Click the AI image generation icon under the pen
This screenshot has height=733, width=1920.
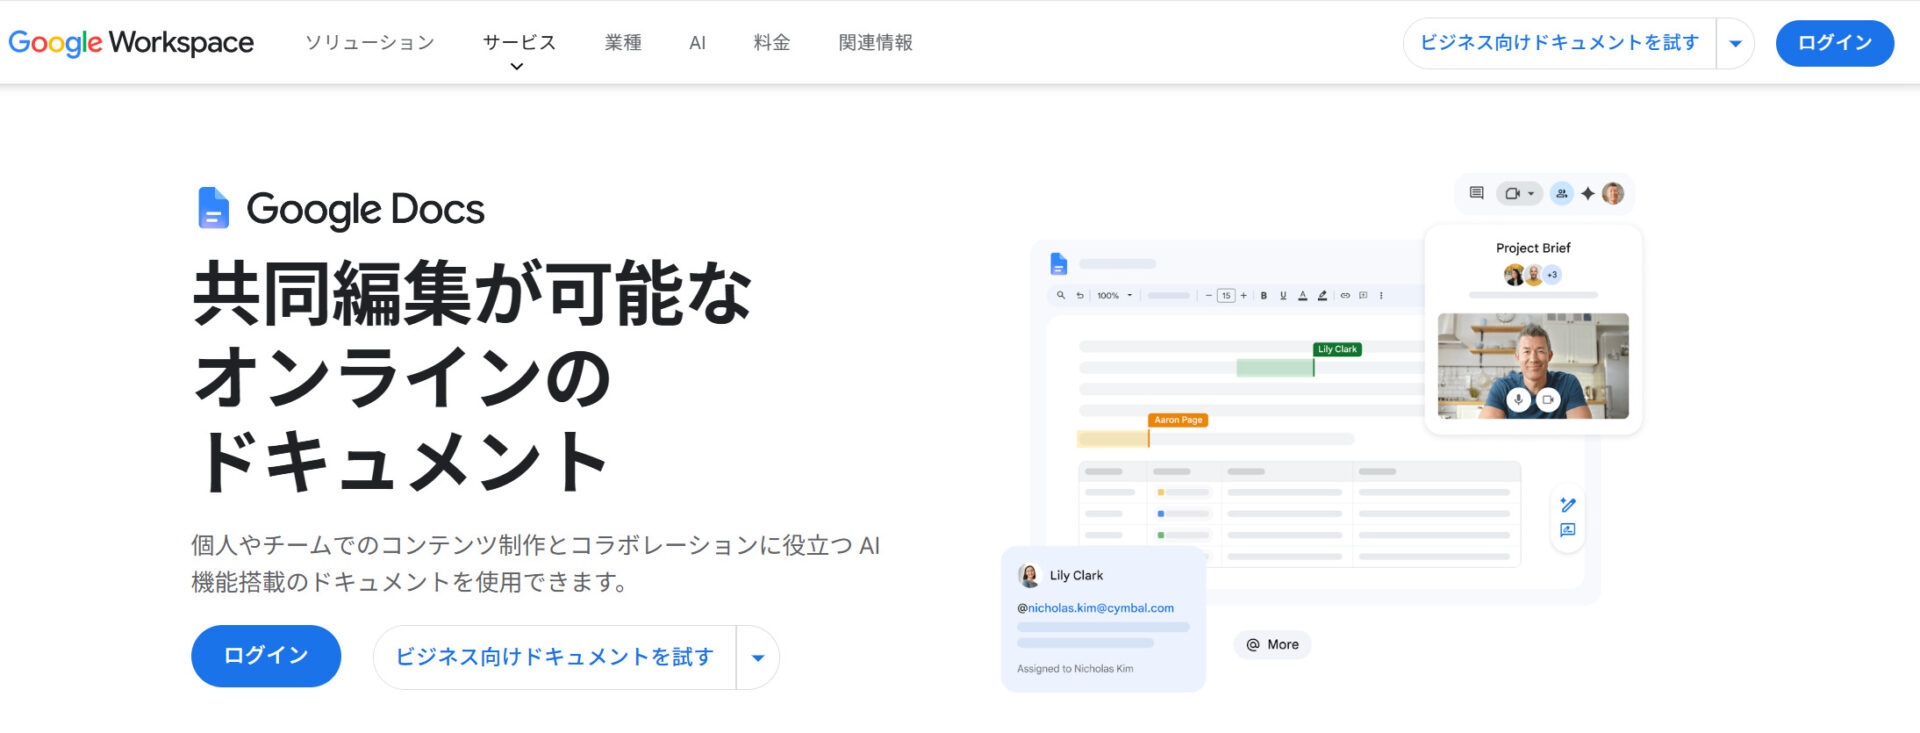pos(1568,530)
